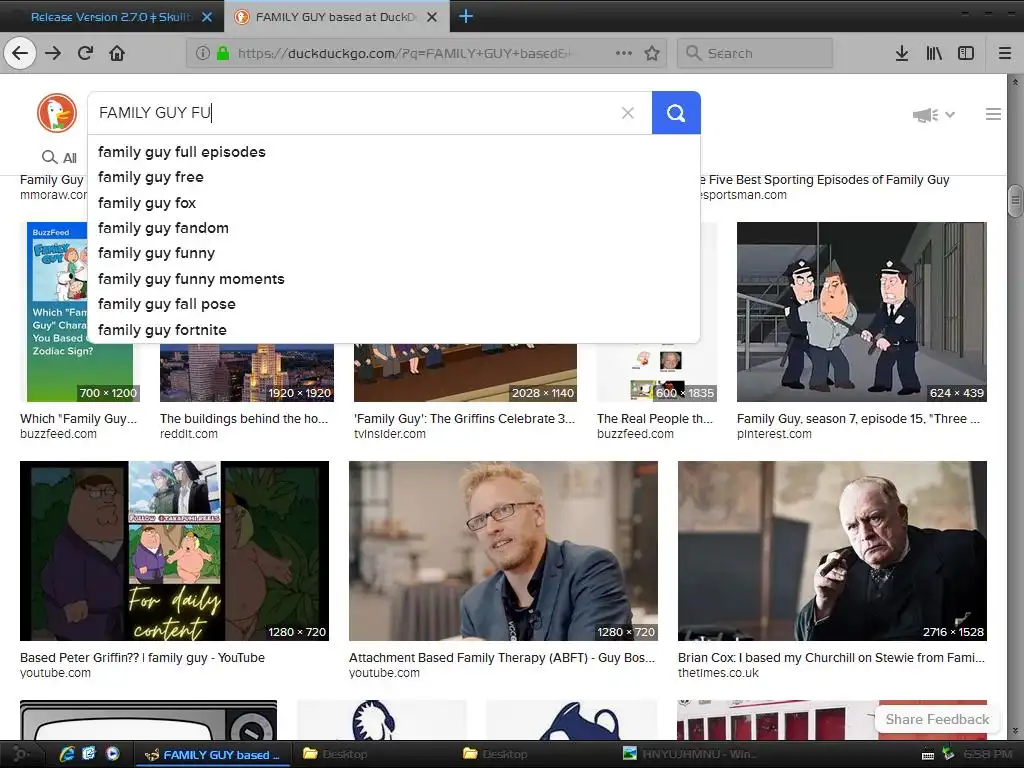The height and width of the screenshot is (768, 1024).
Task: Open Attachment Based Family Therapy thumbnail
Action: coord(503,551)
